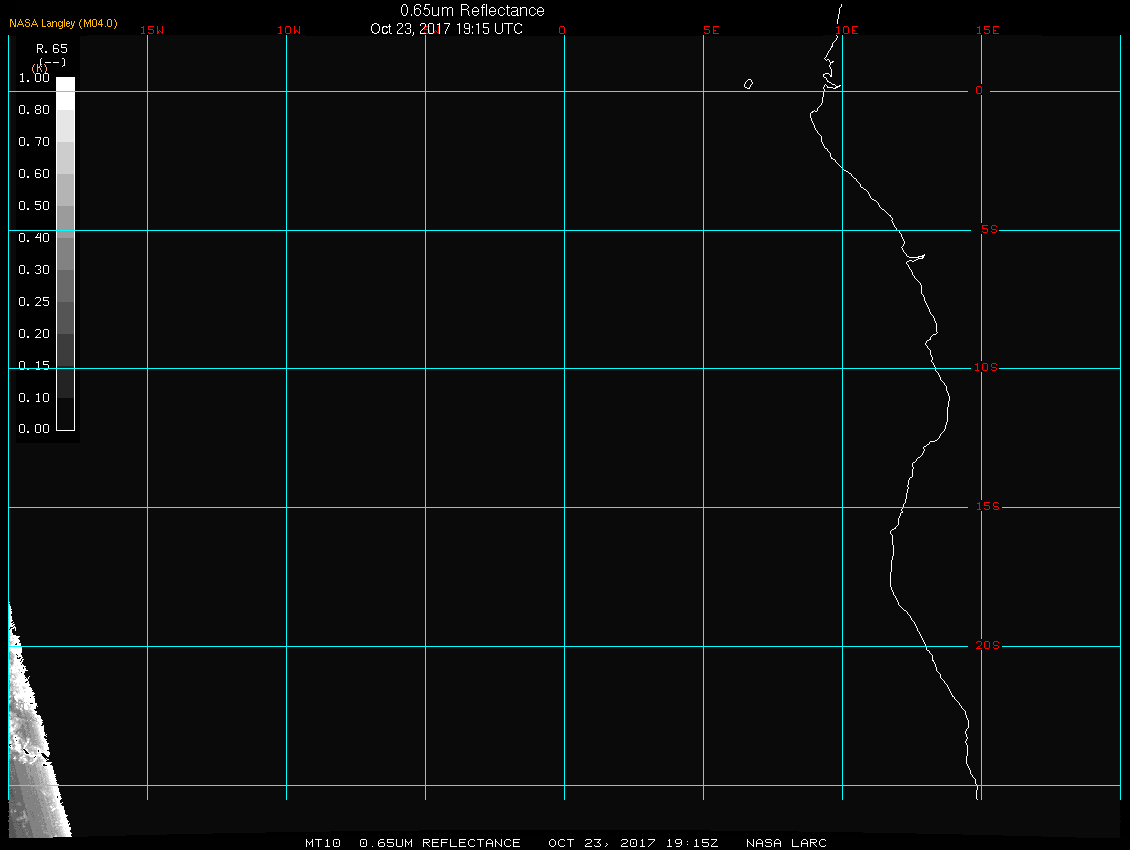Image resolution: width=1130 pixels, height=850 pixels.
Task: Click the 5S latitude label
Action: coord(989,229)
